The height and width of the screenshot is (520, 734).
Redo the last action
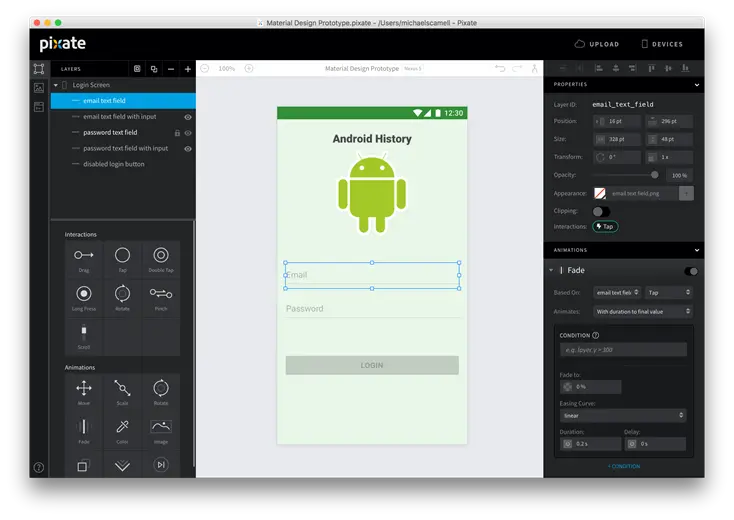[517, 68]
